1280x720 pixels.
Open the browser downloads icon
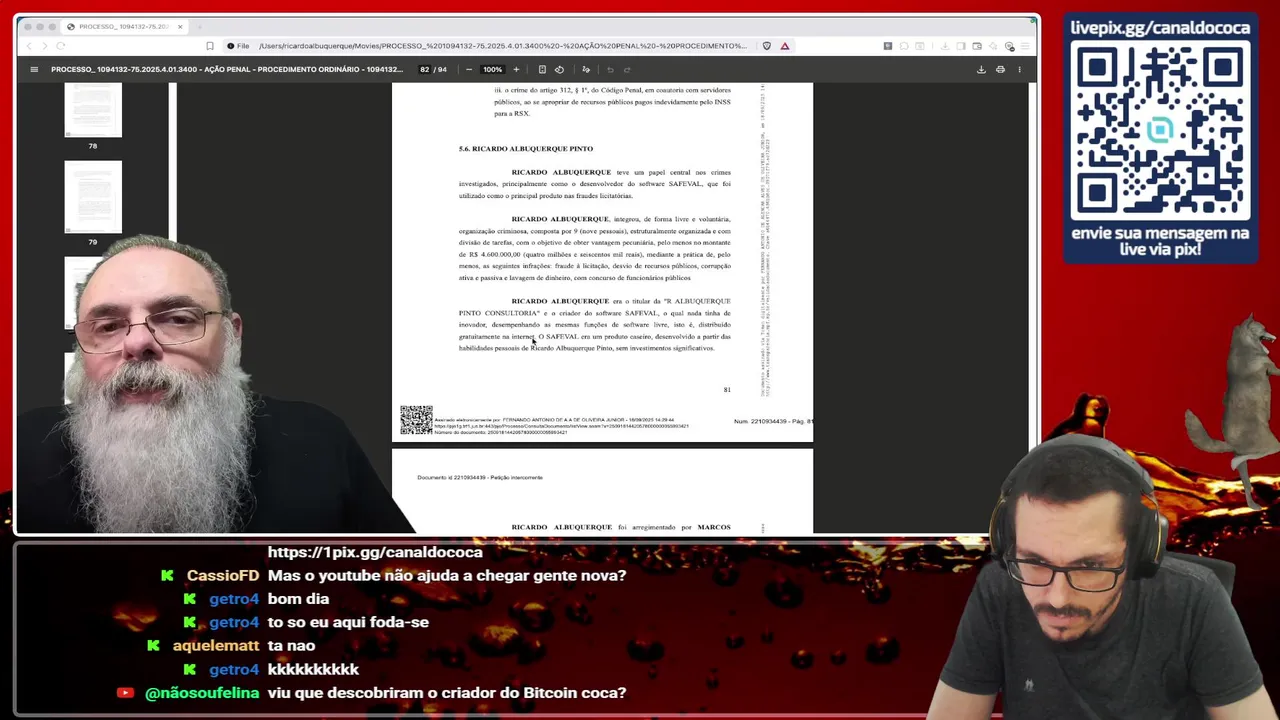point(945,46)
